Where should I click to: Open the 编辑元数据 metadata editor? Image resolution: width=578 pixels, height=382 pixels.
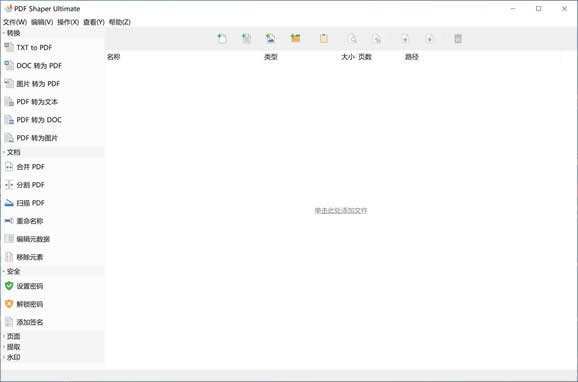tap(27, 239)
